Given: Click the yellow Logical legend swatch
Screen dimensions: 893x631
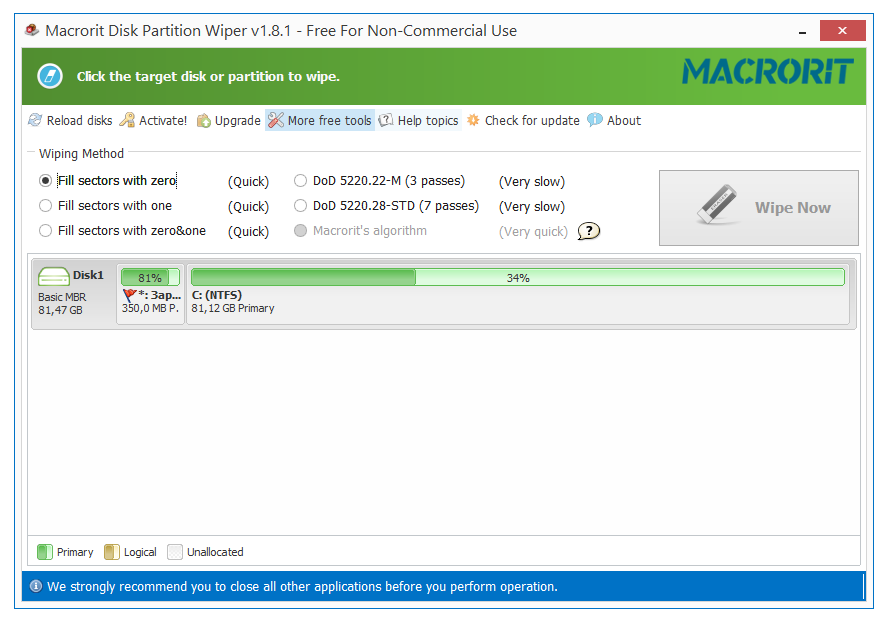Looking at the screenshot, I should (x=112, y=552).
